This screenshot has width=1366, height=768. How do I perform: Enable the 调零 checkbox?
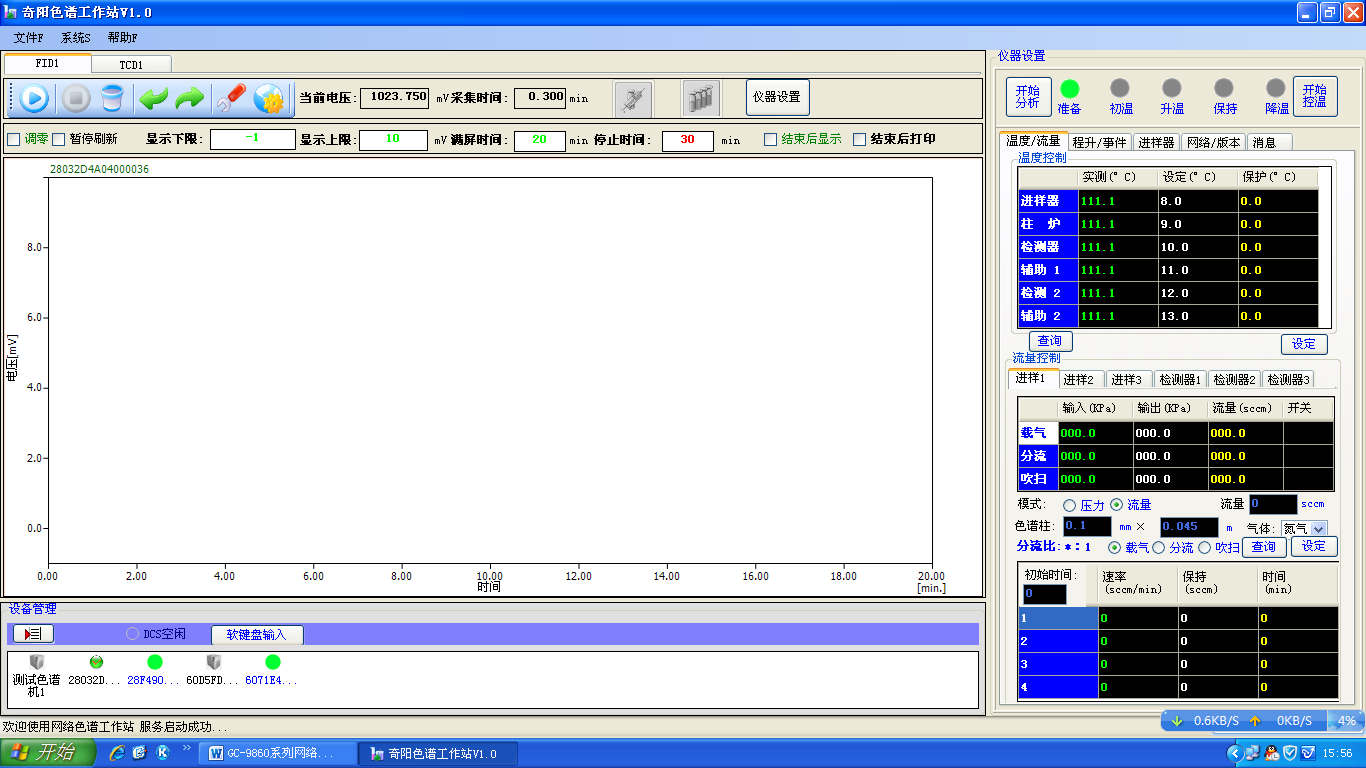(14, 139)
